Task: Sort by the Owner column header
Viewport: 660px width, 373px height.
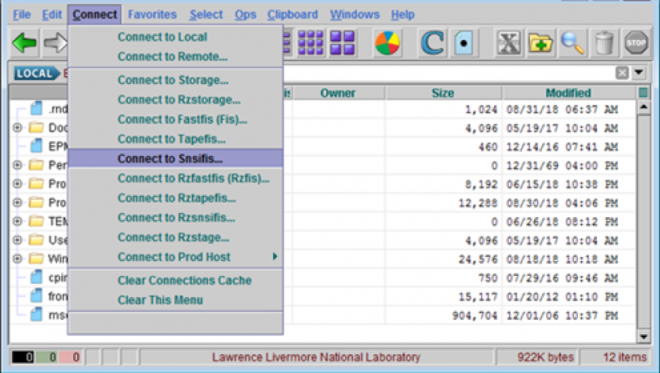Action: 338,93
